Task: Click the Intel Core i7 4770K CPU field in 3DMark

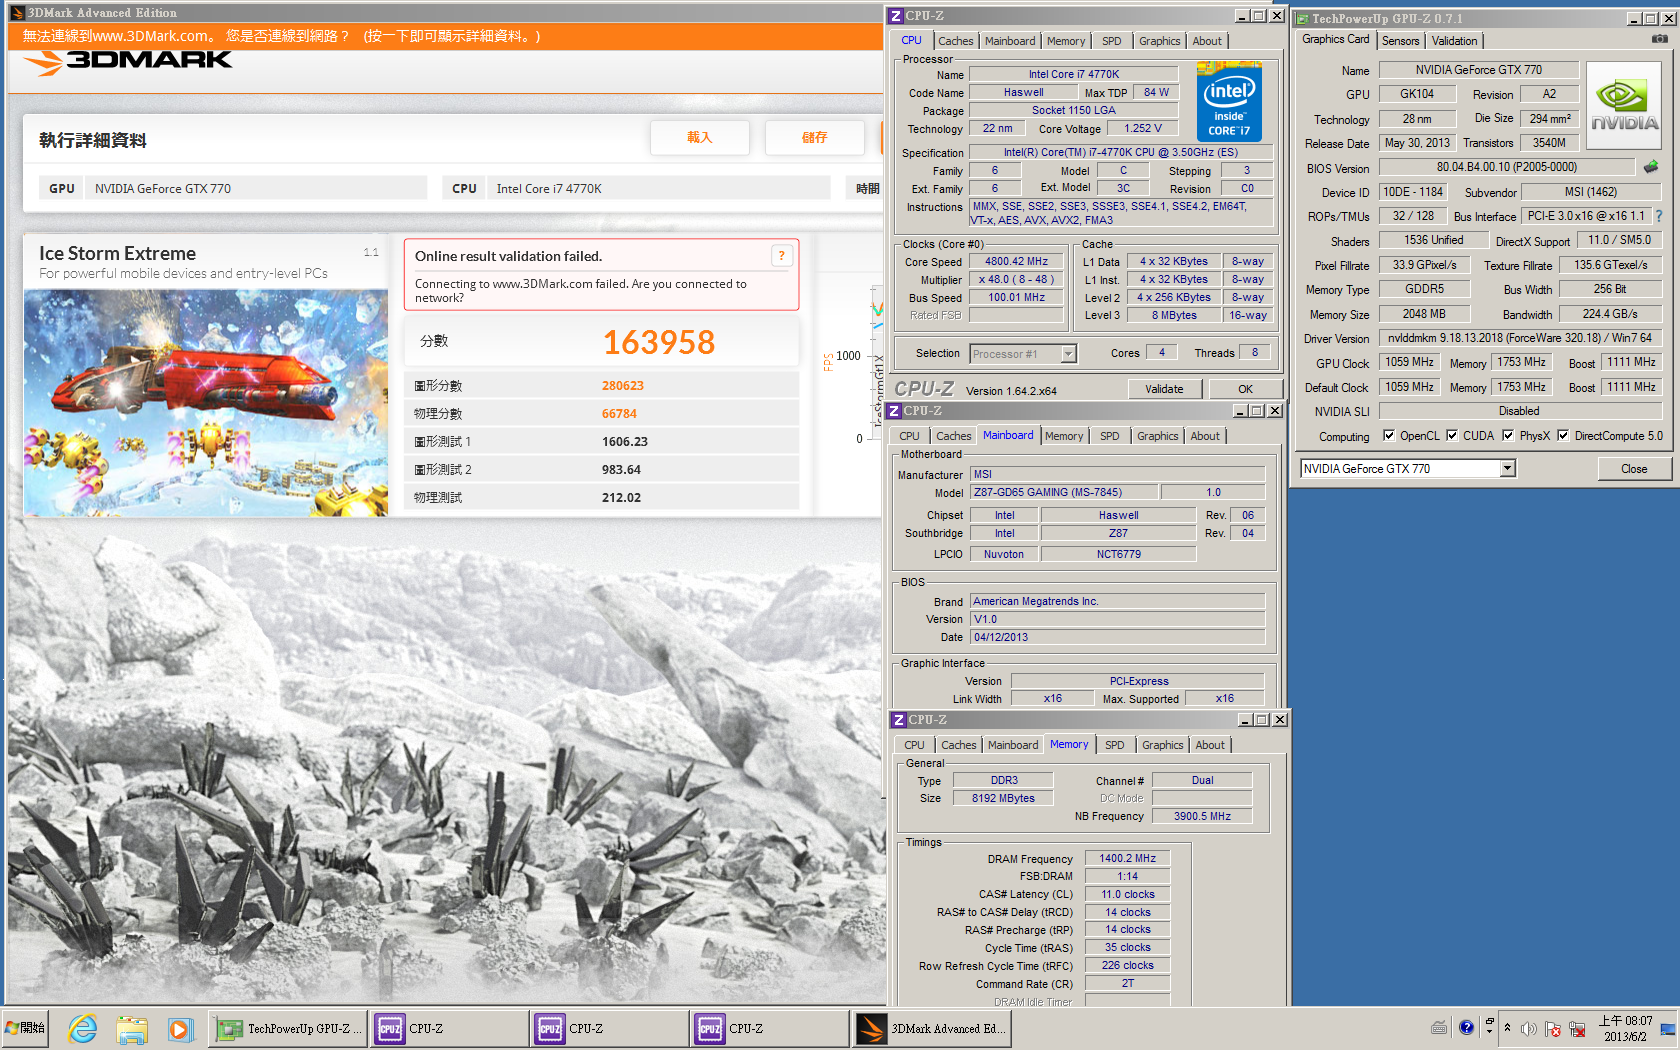Action: (659, 188)
